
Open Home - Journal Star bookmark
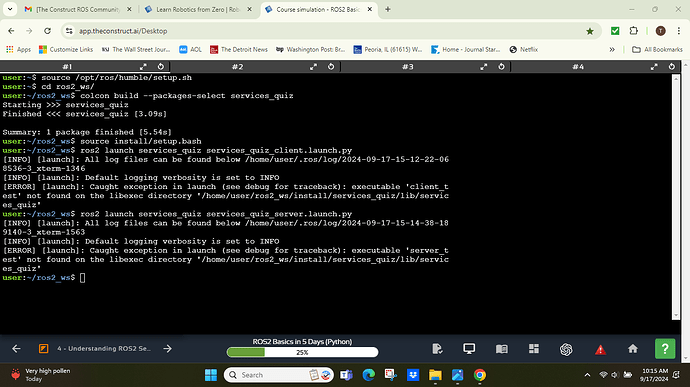pyautogui.click(x=466, y=50)
